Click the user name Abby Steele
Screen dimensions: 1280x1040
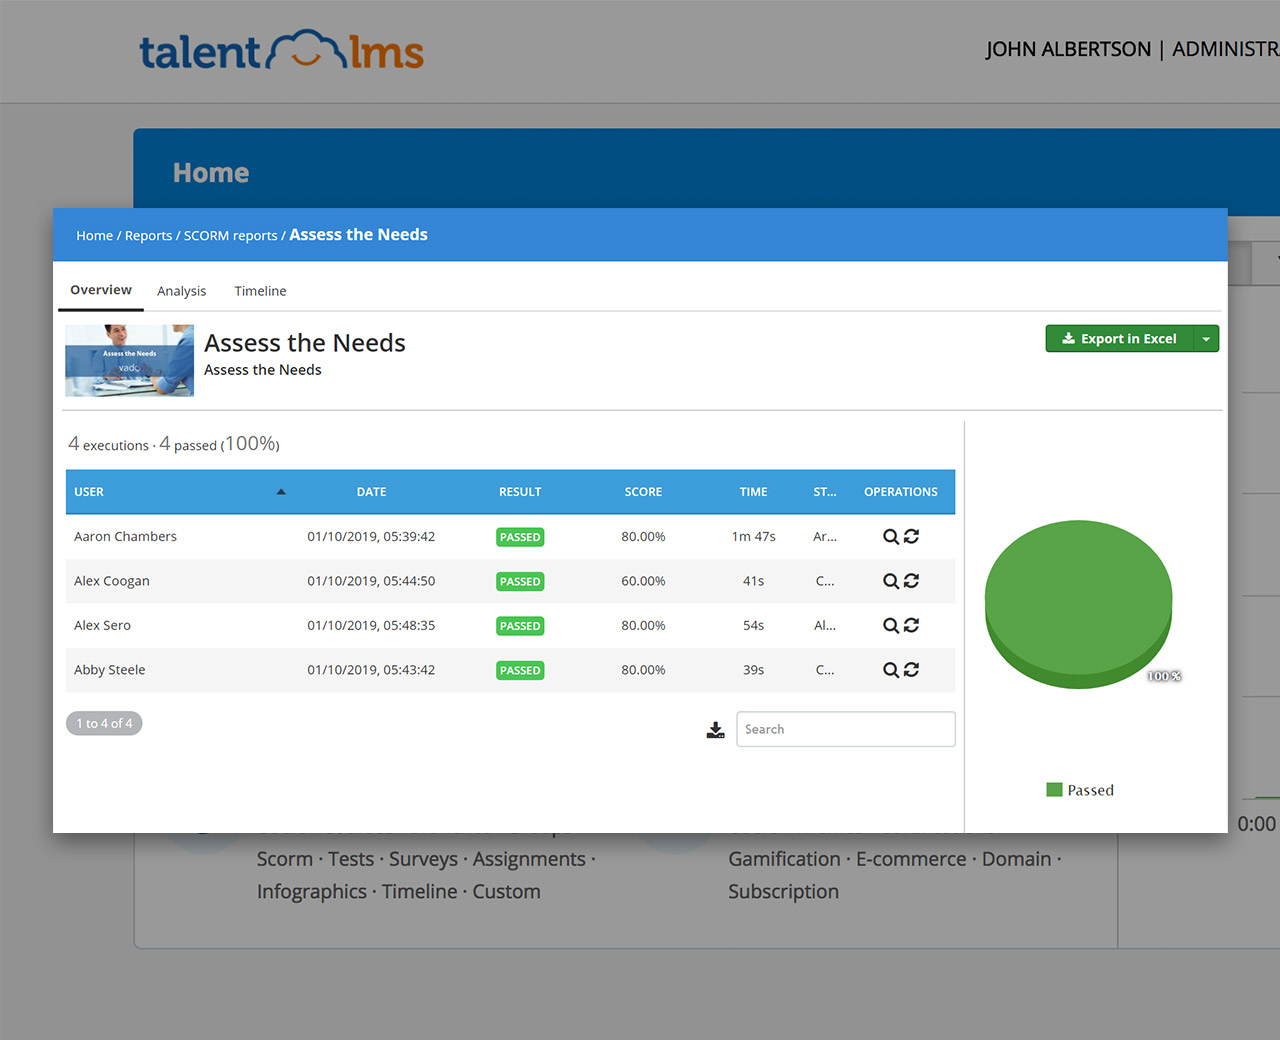tap(110, 670)
